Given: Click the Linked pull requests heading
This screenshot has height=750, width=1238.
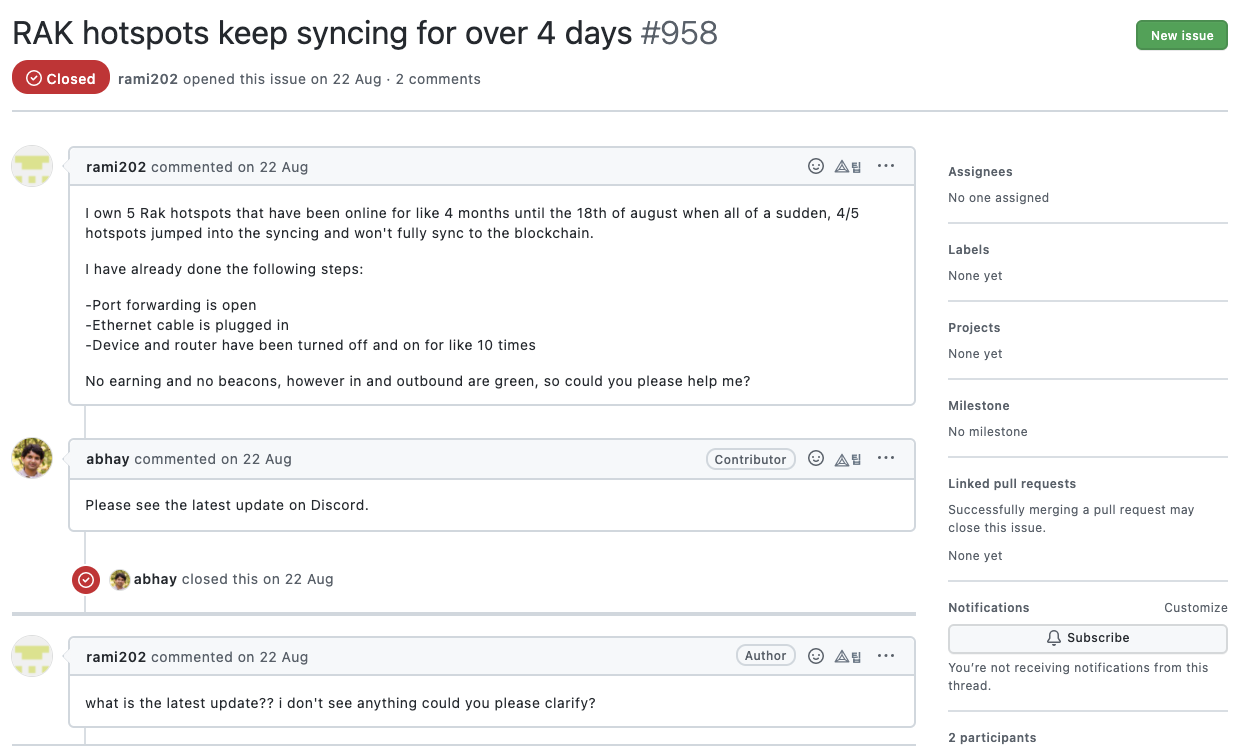Looking at the screenshot, I should click(x=1012, y=484).
